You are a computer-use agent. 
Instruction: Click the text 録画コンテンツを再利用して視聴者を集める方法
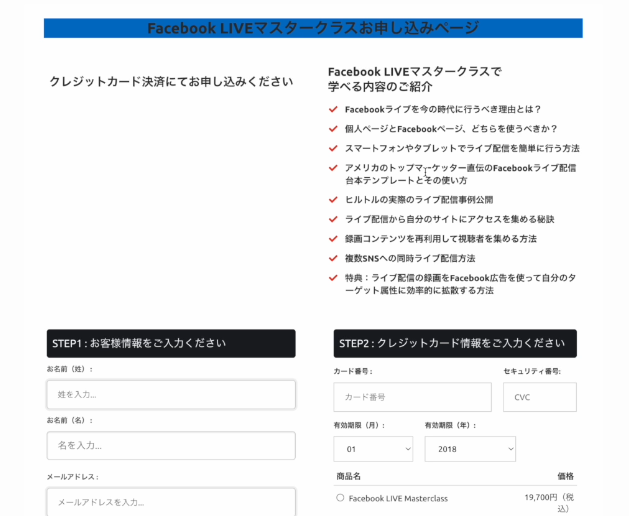[441, 239]
